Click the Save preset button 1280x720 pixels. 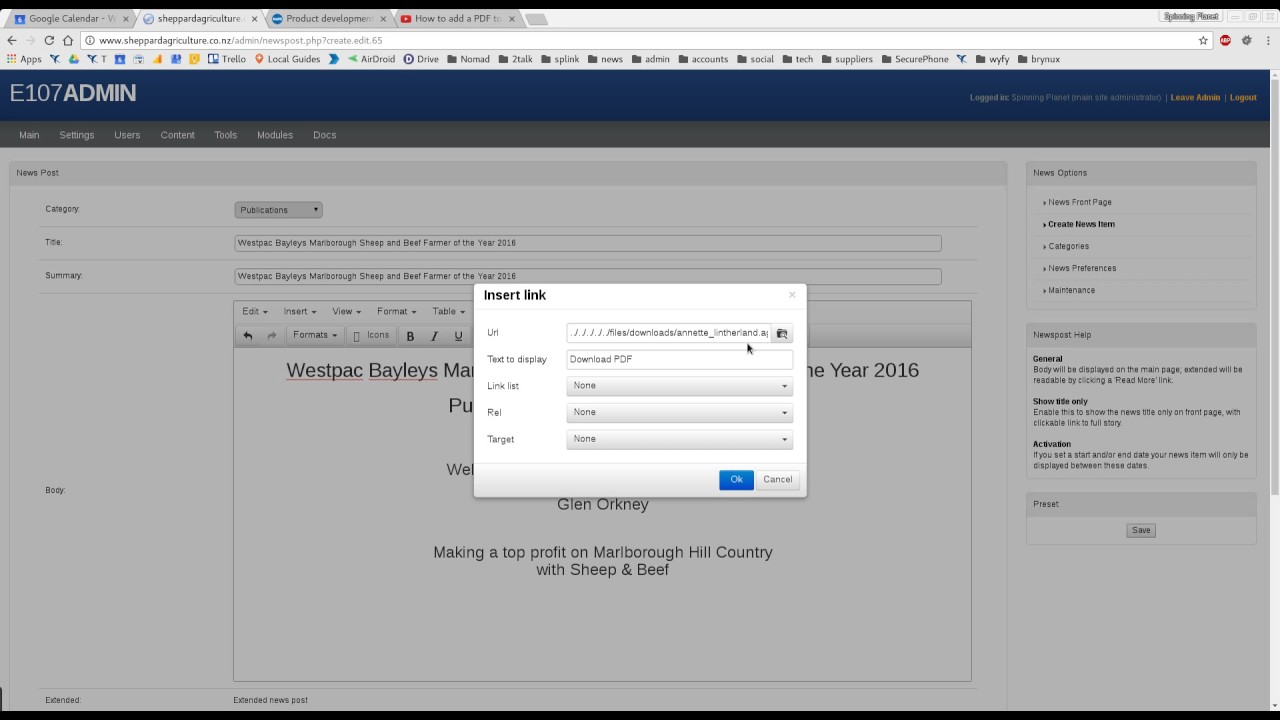(x=1141, y=530)
